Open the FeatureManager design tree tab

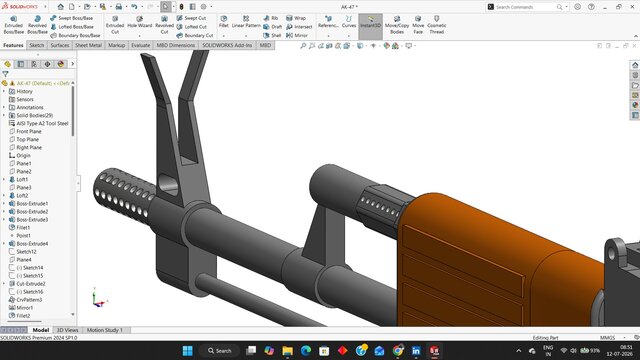pyautogui.click(x=7, y=64)
